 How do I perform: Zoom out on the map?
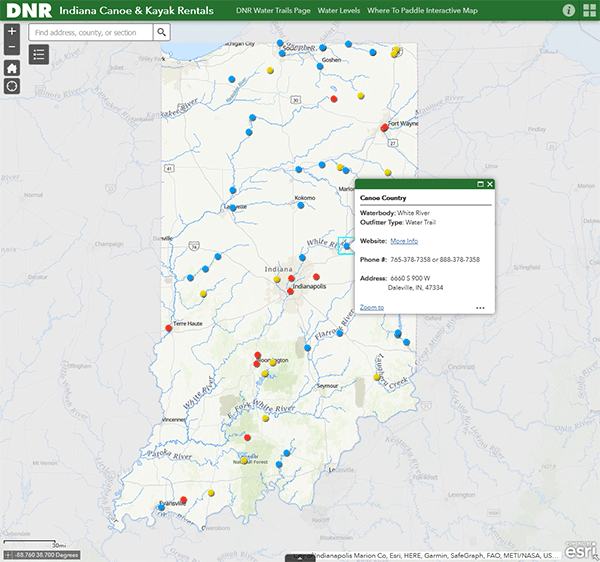point(11,48)
